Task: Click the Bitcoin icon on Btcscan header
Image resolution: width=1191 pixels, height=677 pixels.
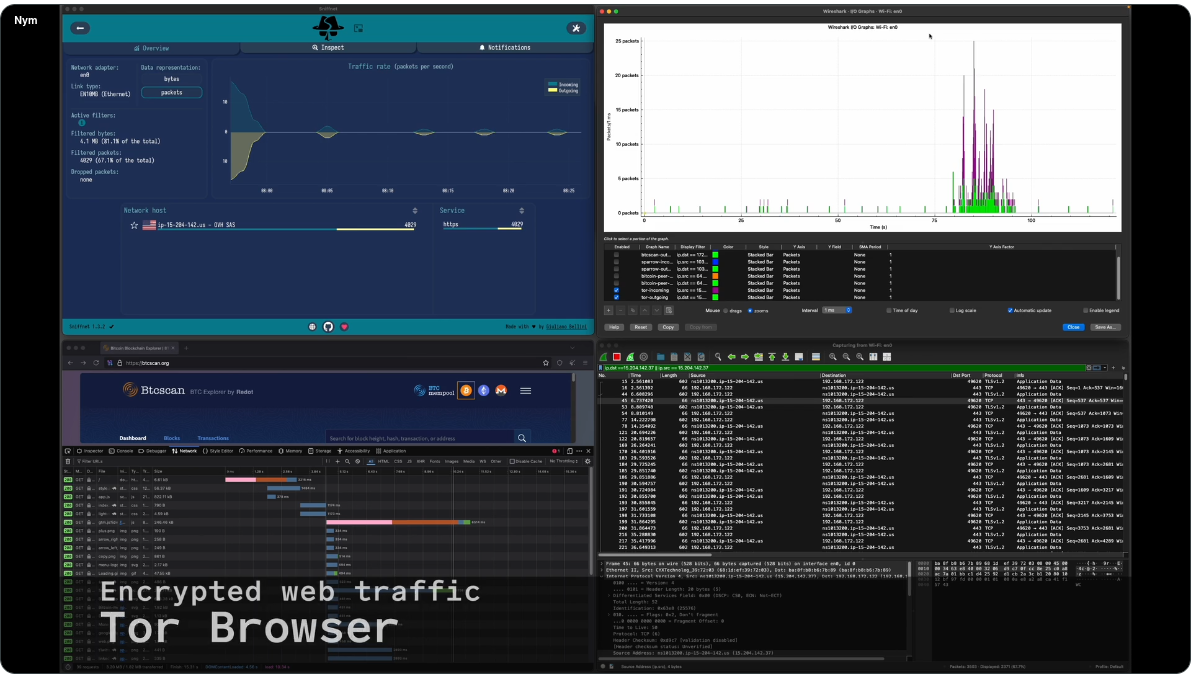Action: click(x=466, y=390)
